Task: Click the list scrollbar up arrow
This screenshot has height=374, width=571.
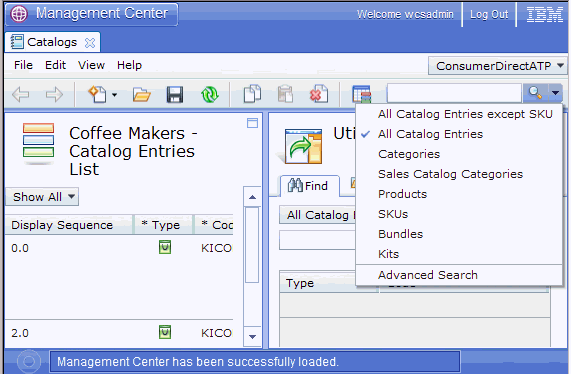Action: (x=252, y=197)
